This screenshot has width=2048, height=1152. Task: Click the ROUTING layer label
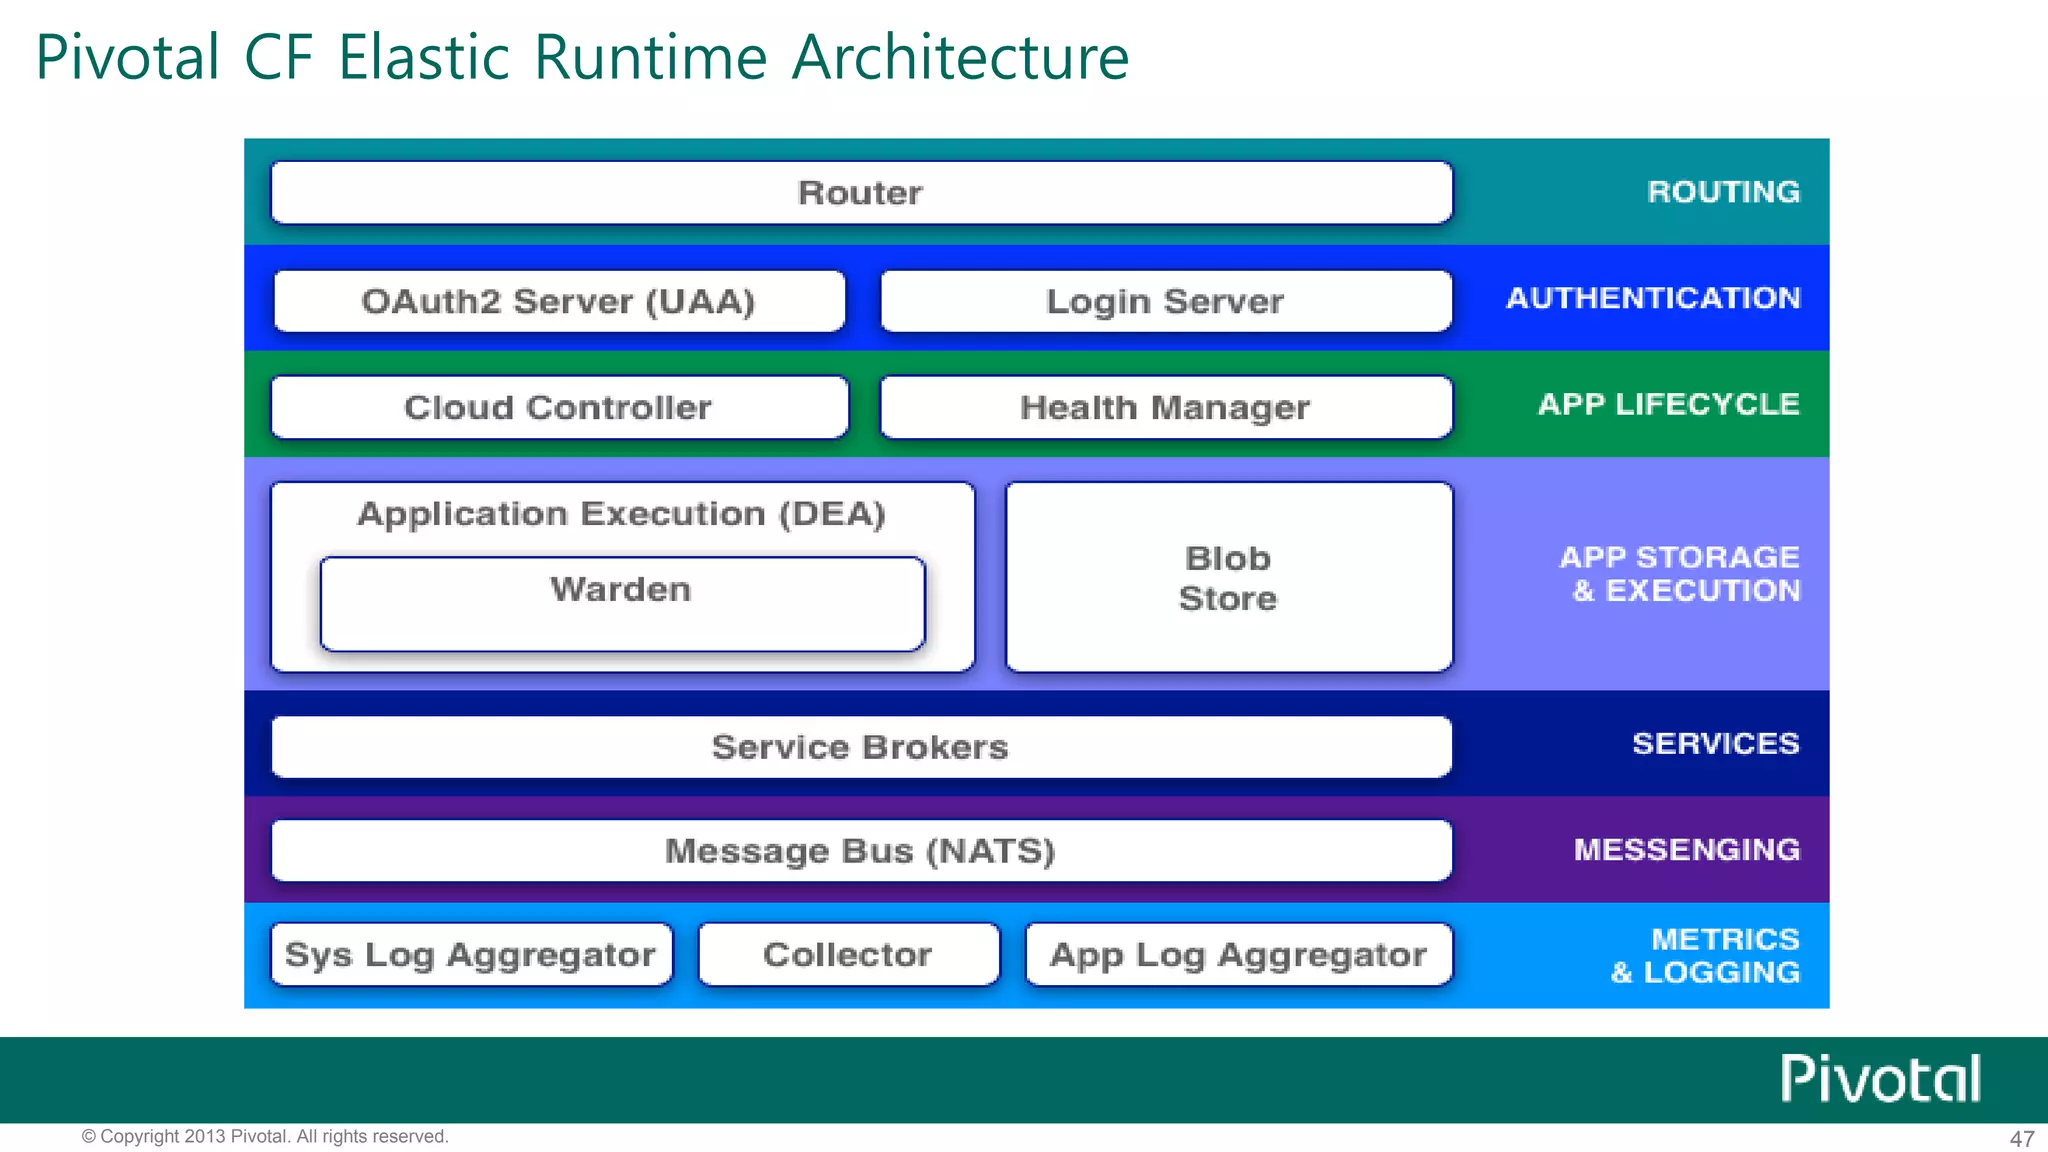click(1723, 192)
